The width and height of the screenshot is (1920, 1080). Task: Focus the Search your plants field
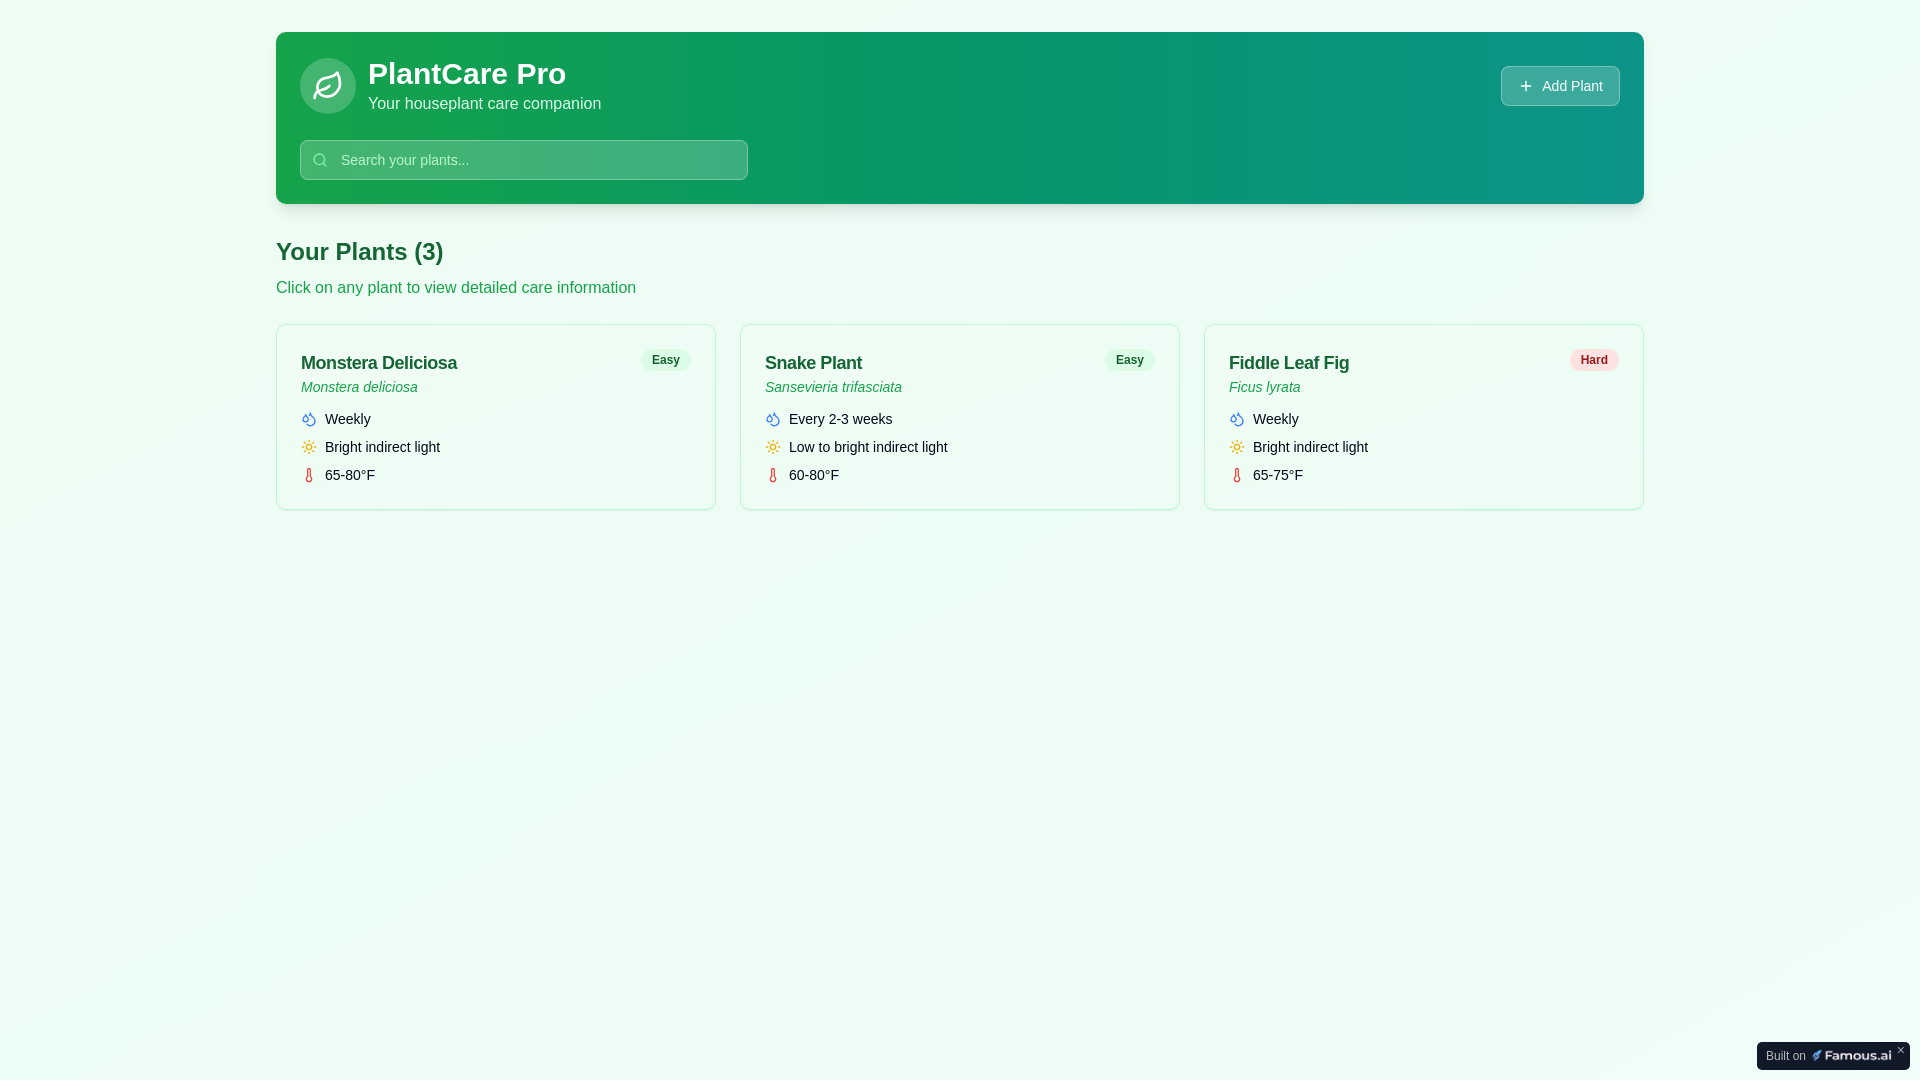pyautogui.click(x=524, y=160)
